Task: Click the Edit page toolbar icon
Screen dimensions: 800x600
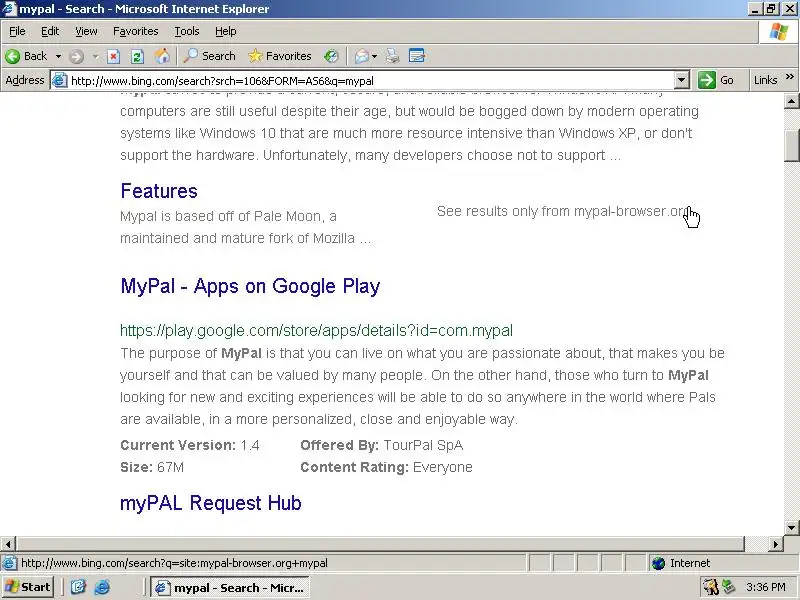Action: pyautogui.click(x=417, y=56)
